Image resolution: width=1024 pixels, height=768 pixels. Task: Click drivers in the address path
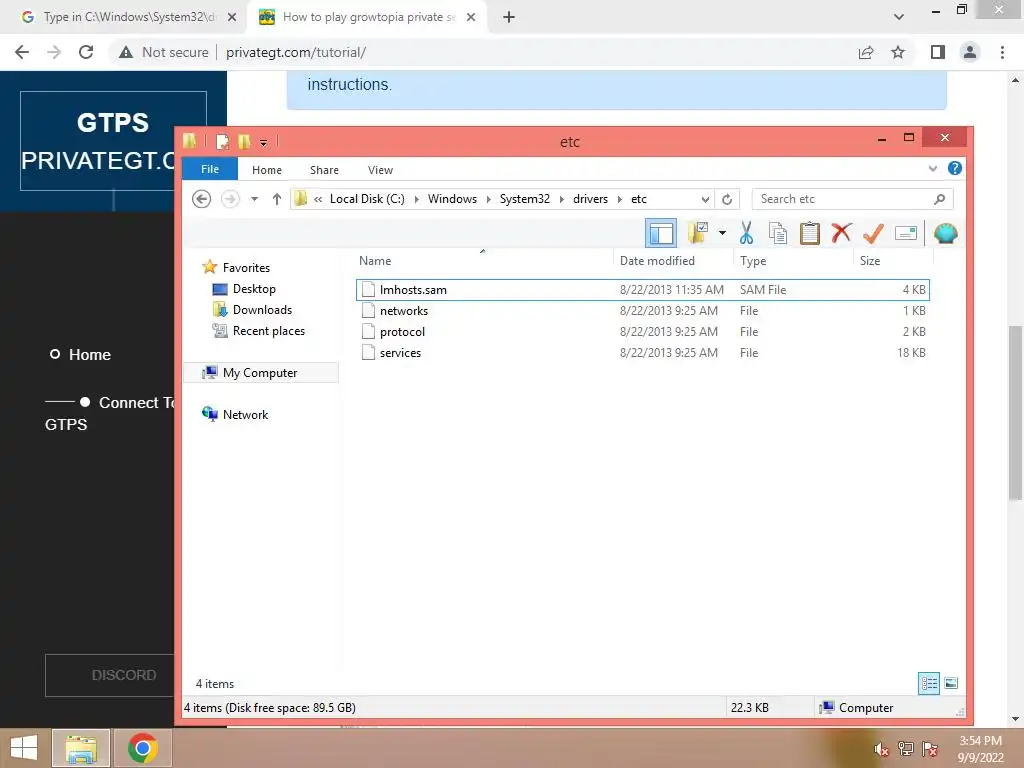tap(590, 199)
